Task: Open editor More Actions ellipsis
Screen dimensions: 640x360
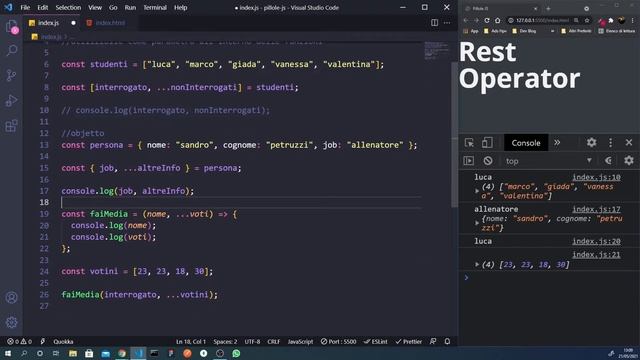Action: tap(447, 23)
